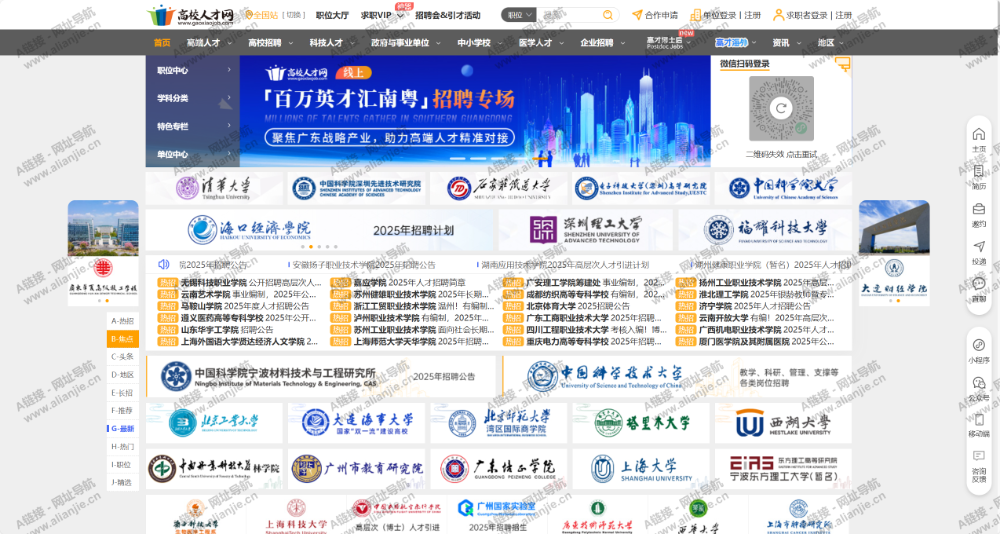Image resolution: width=1000 pixels, height=534 pixels.
Task: Open 招聘会&引才活动 link
Action: tap(448, 15)
